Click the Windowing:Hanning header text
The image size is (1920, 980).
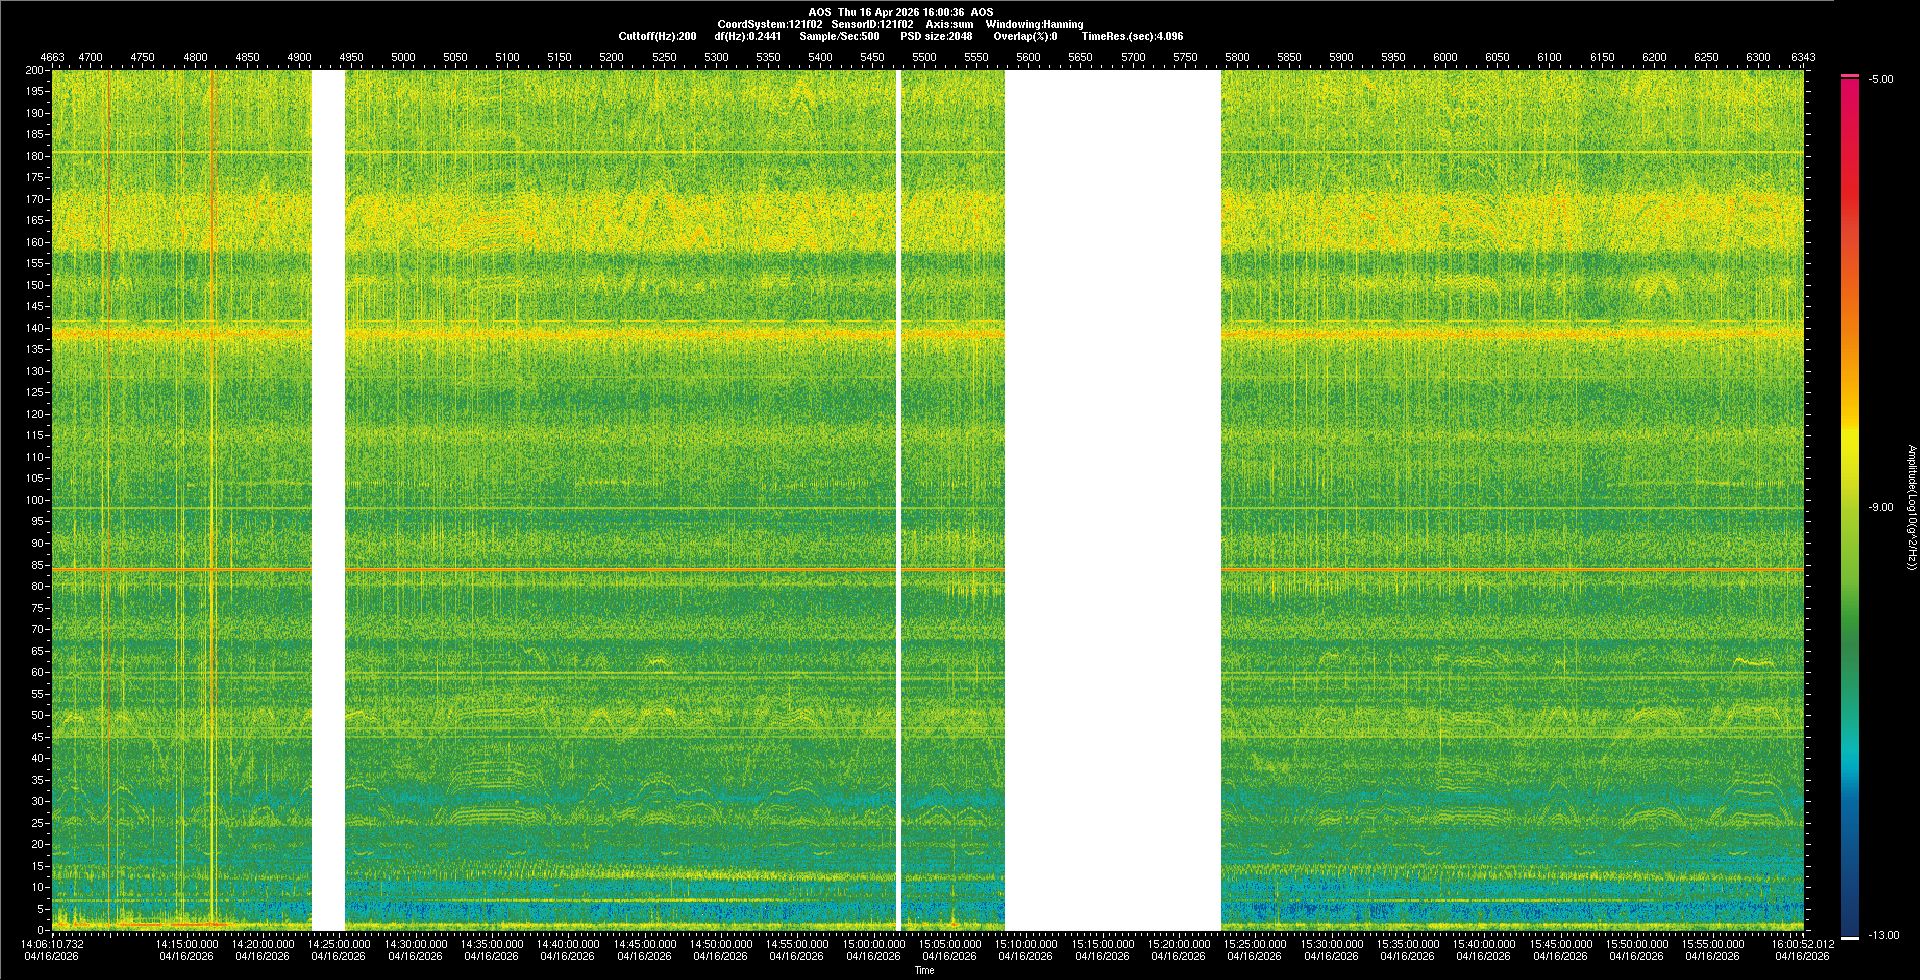(x=1034, y=24)
